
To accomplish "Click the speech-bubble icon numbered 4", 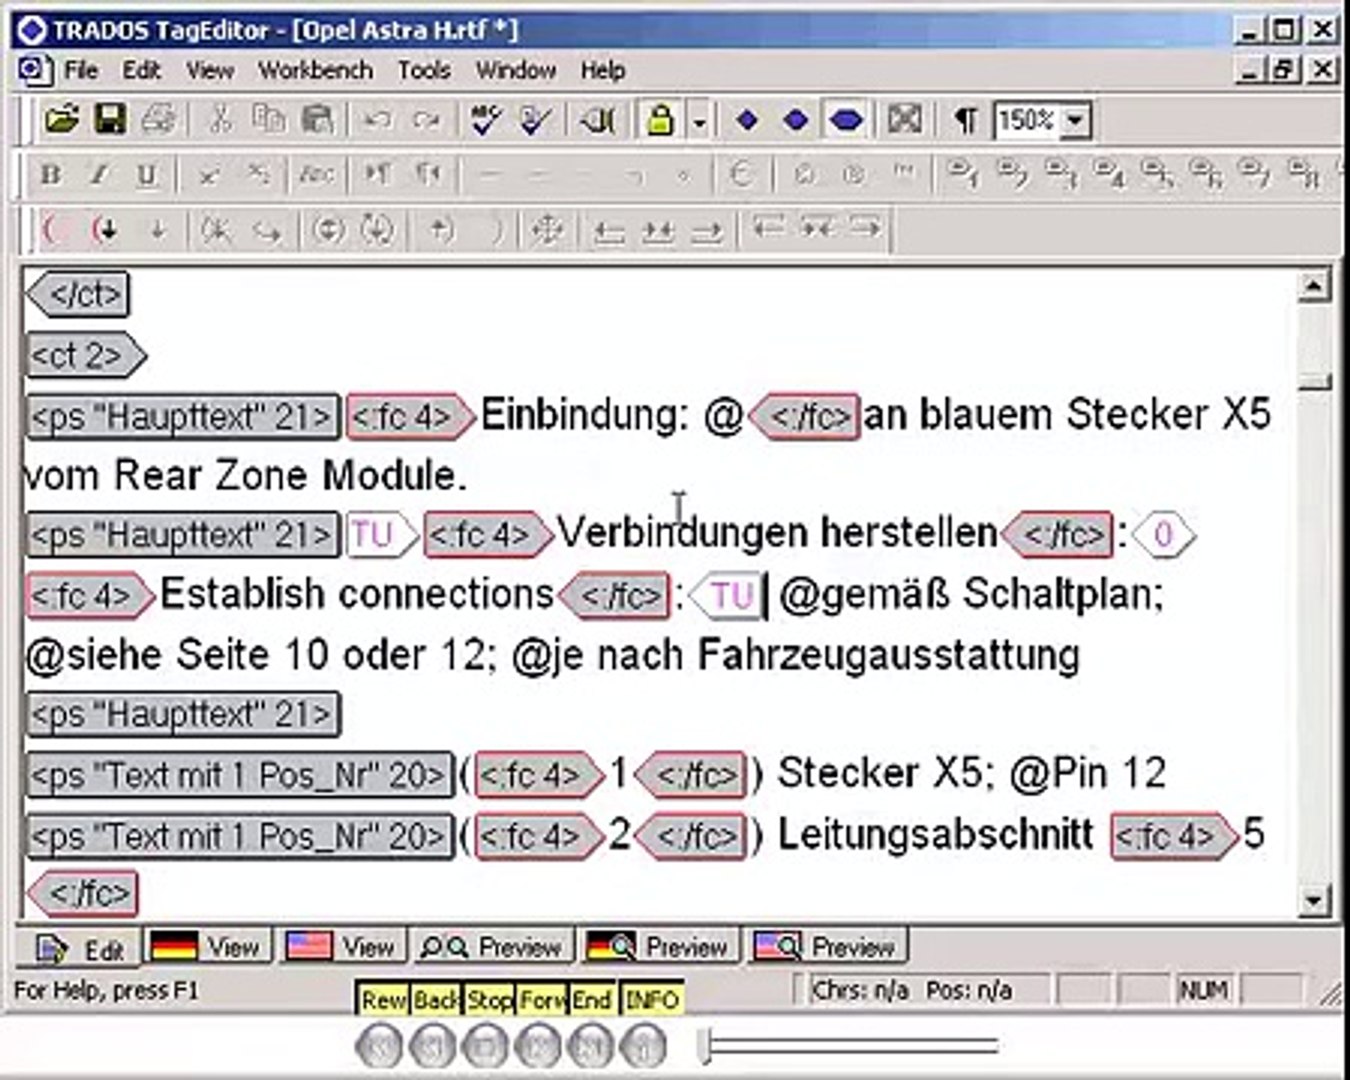I will tap(1109, 174).
